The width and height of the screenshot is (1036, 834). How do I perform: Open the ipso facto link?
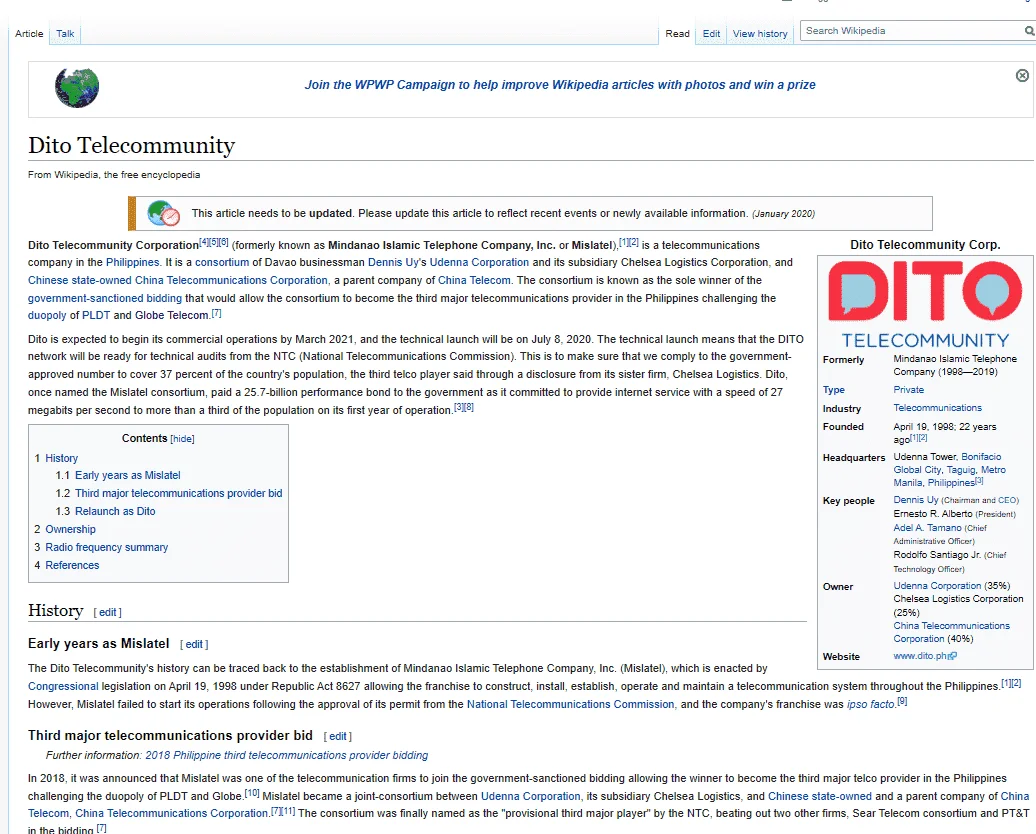870,704
